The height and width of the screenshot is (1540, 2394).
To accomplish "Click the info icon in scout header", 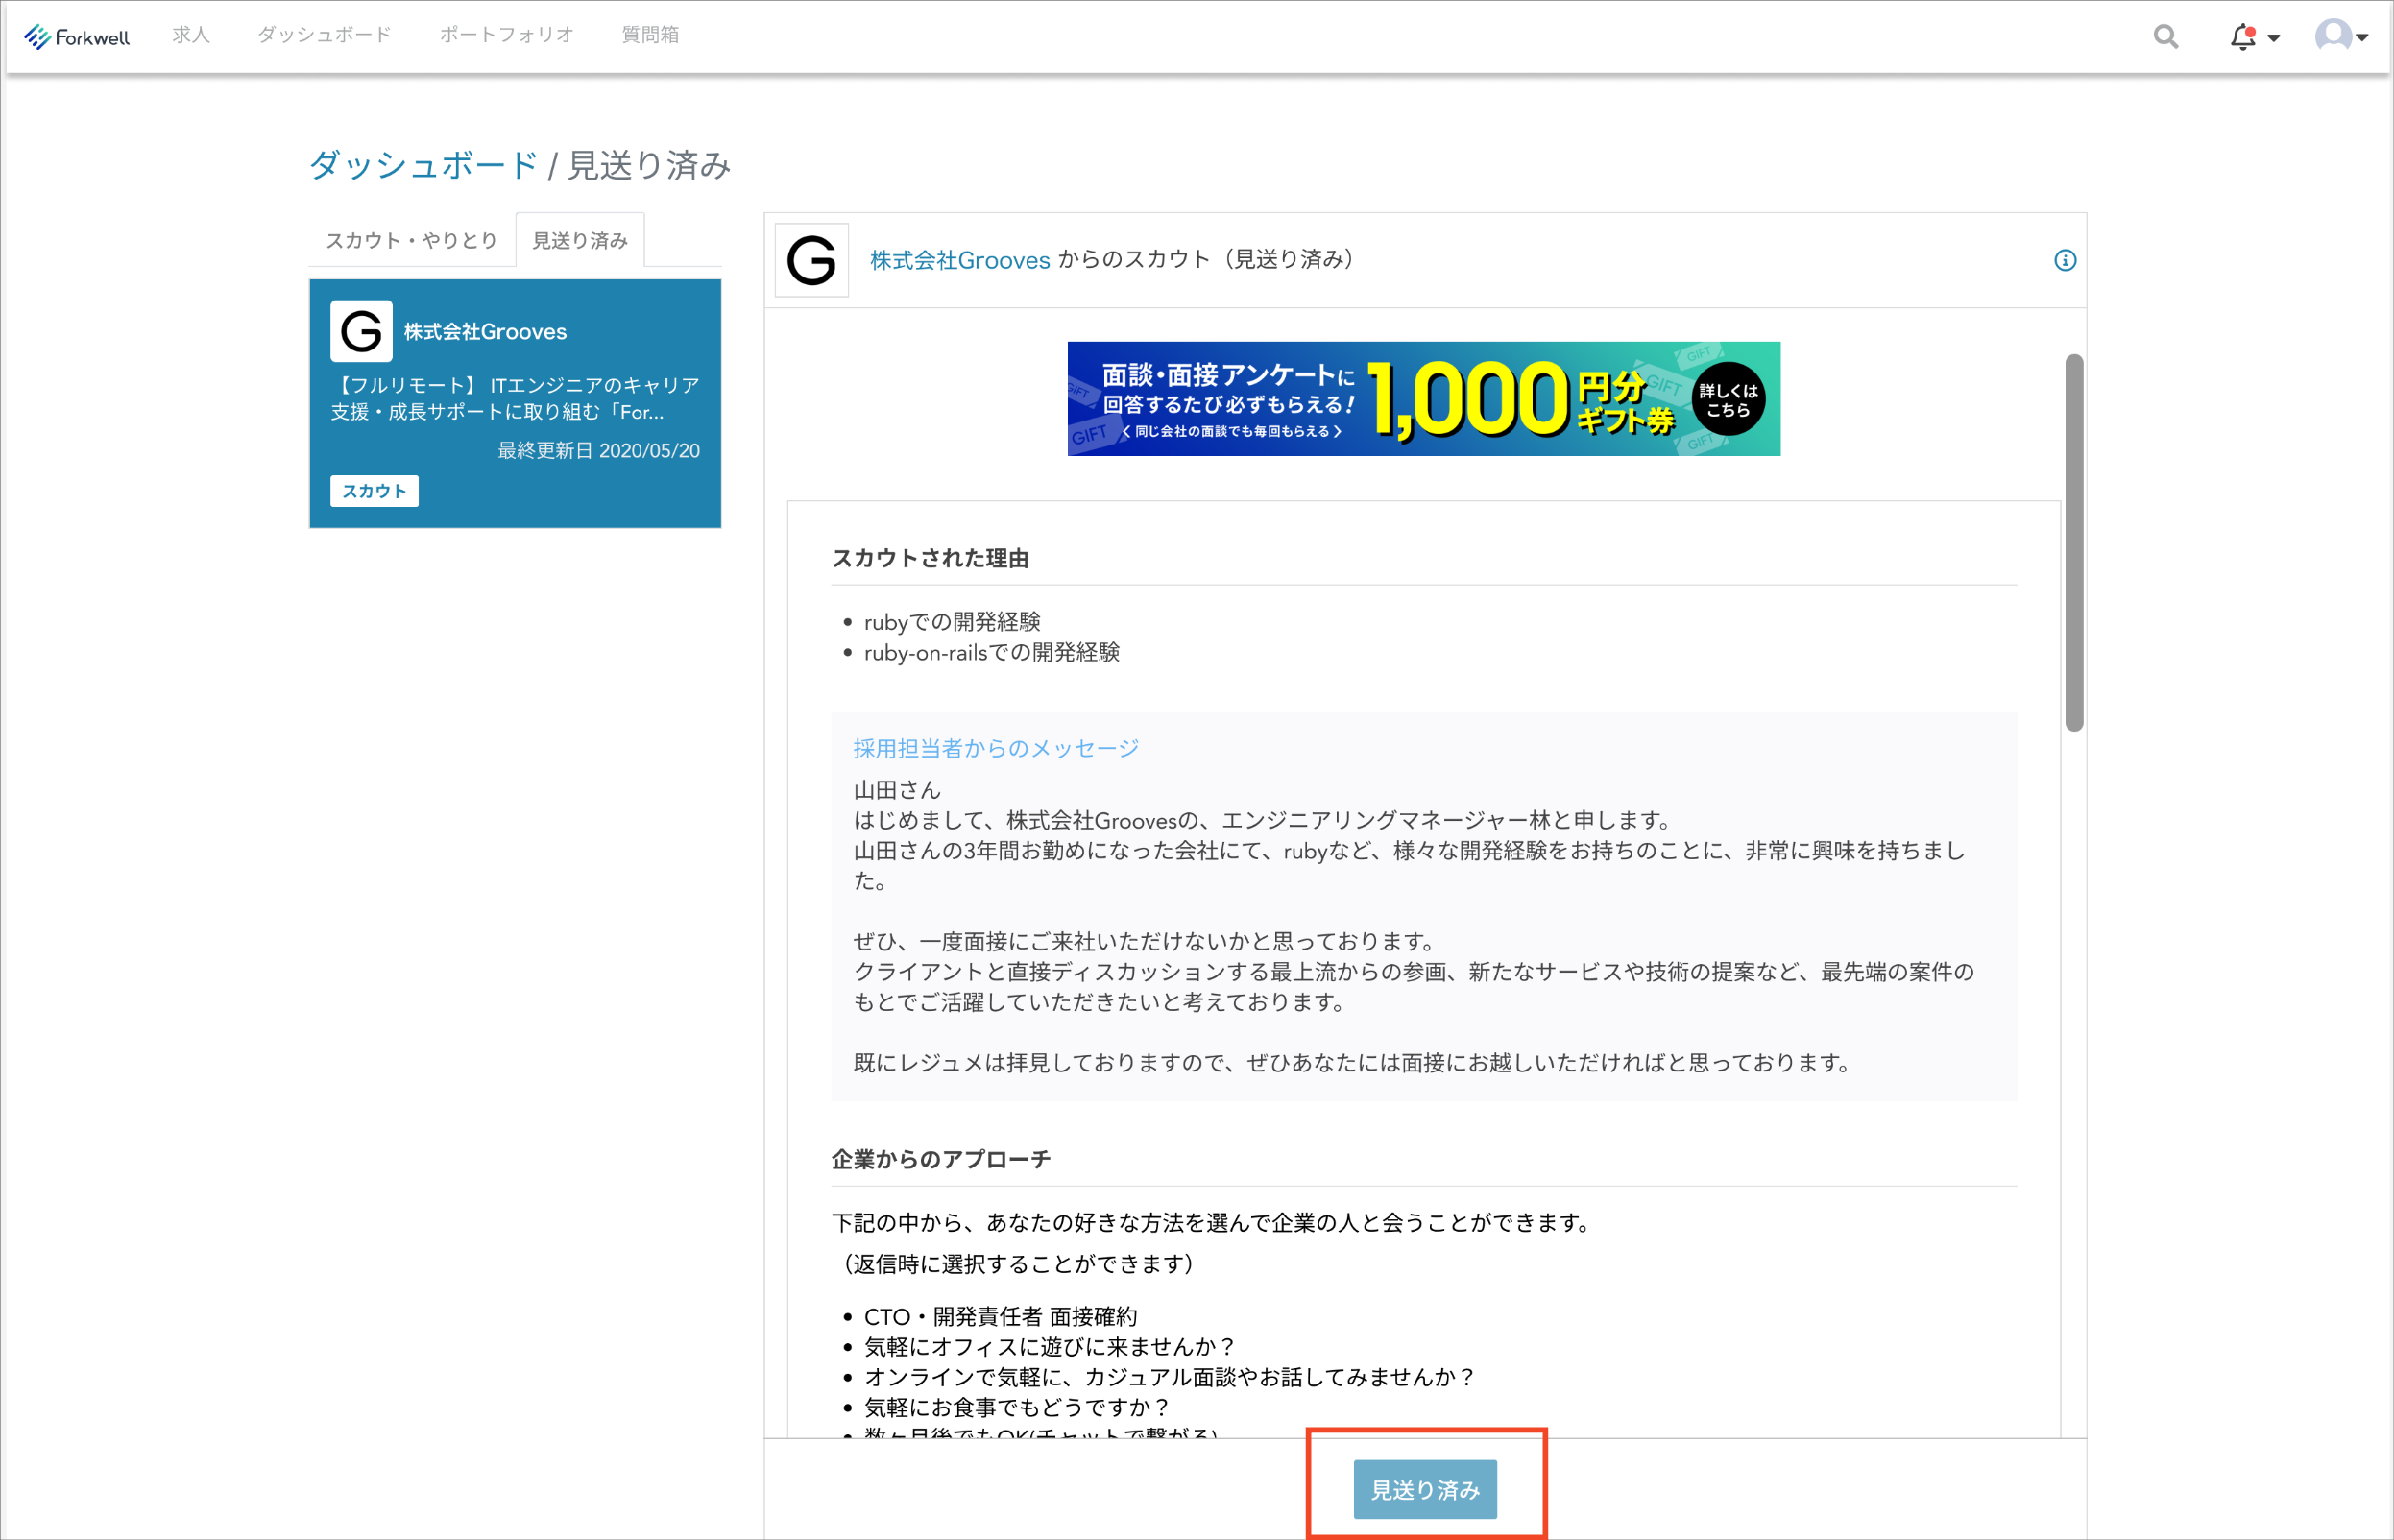I will (2064, 261).
